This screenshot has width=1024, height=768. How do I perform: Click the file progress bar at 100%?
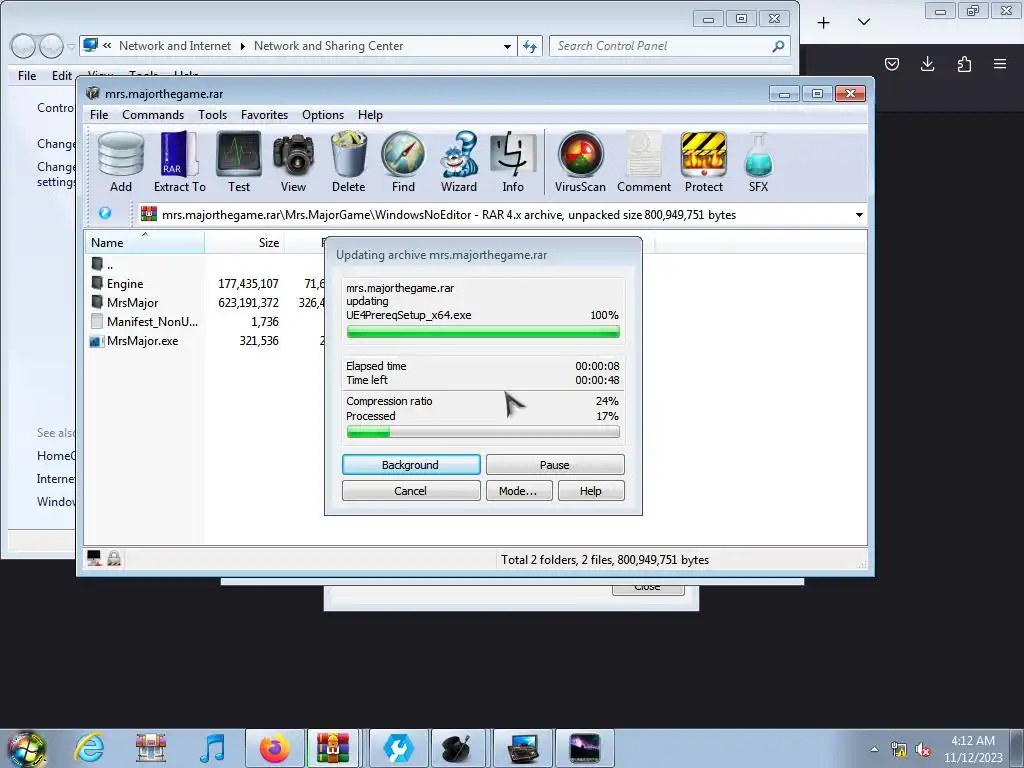coord(483,332)
